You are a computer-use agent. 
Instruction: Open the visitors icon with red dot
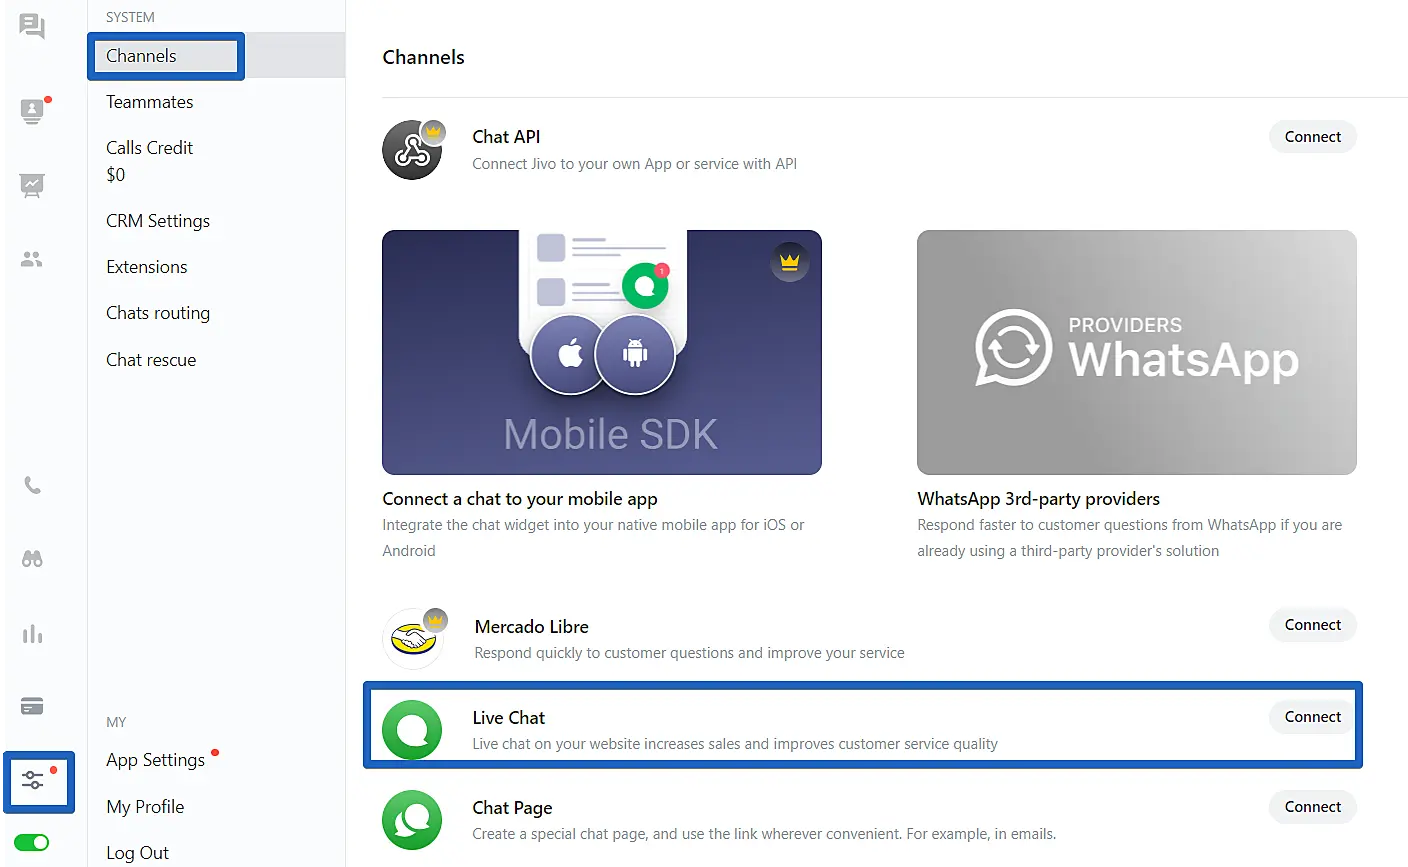32,111
